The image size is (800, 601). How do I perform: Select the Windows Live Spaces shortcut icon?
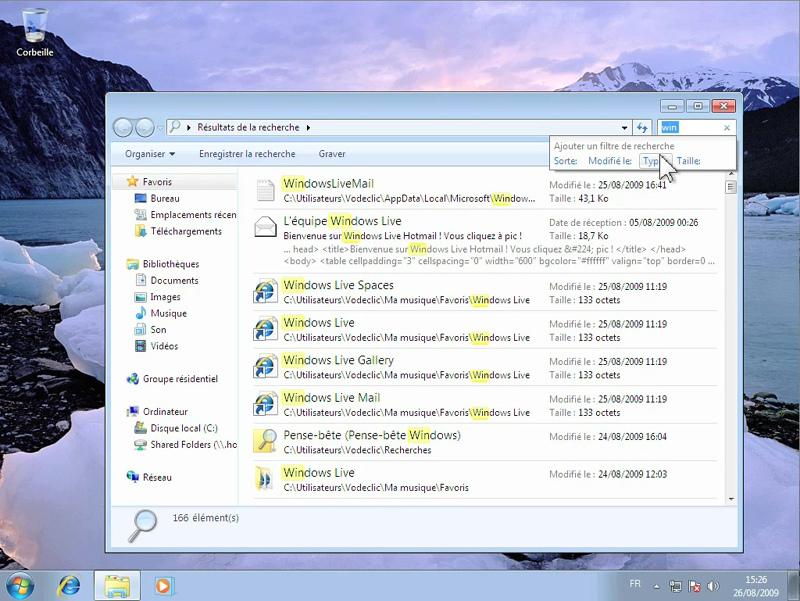(265, 292)
